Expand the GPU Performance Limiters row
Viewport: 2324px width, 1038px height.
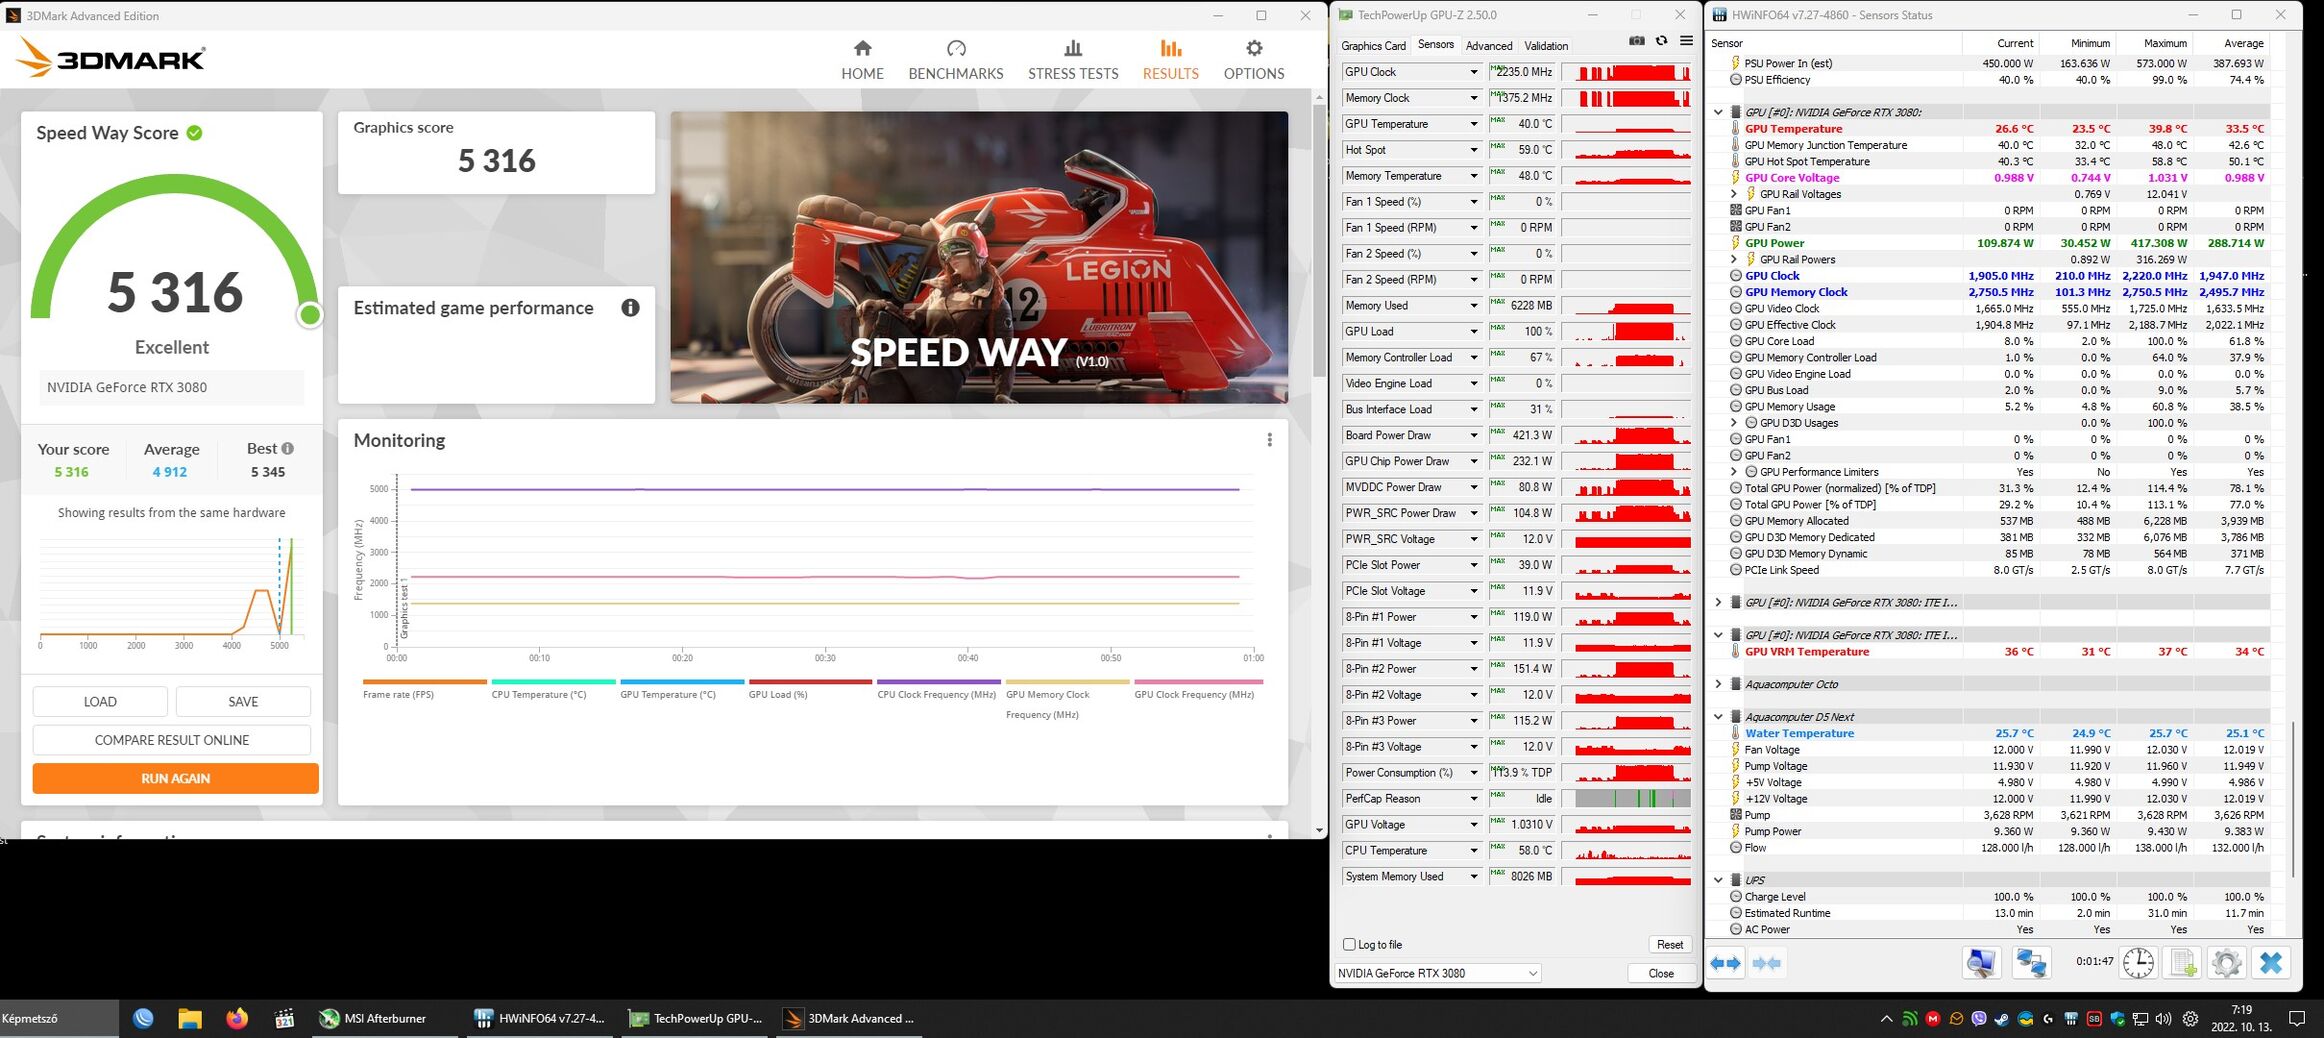[x=1735, y=472]
